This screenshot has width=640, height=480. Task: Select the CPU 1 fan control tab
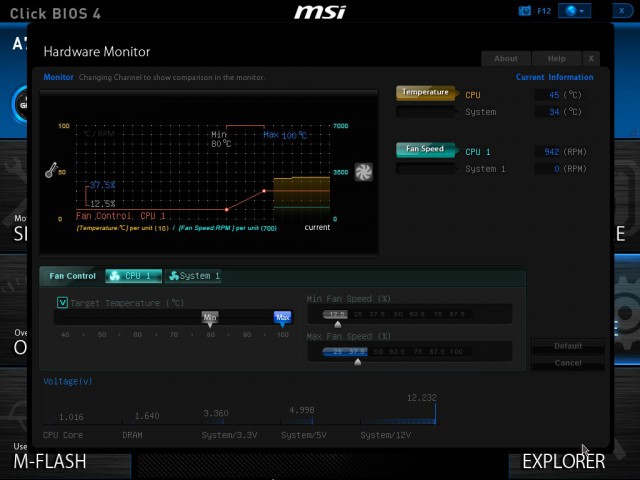(x=133, y=276)
